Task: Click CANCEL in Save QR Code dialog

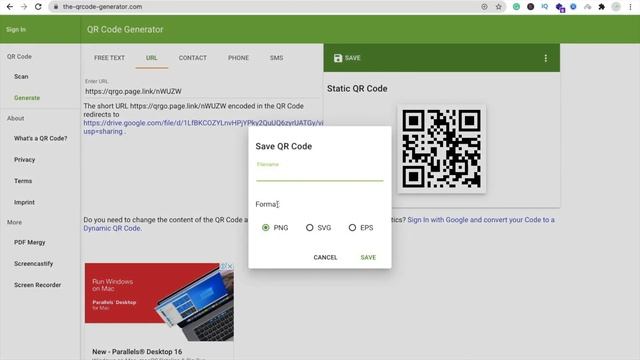Action: coord(325,257)
